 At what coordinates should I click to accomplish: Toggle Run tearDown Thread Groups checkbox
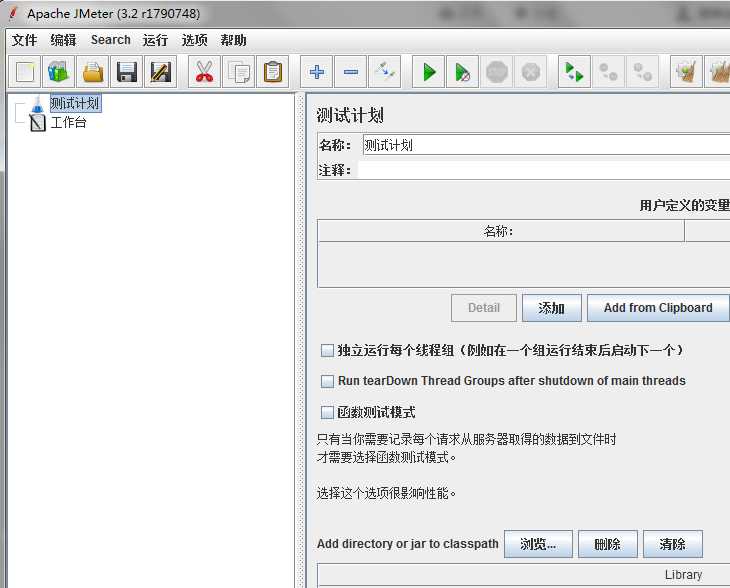coord(327,381)
